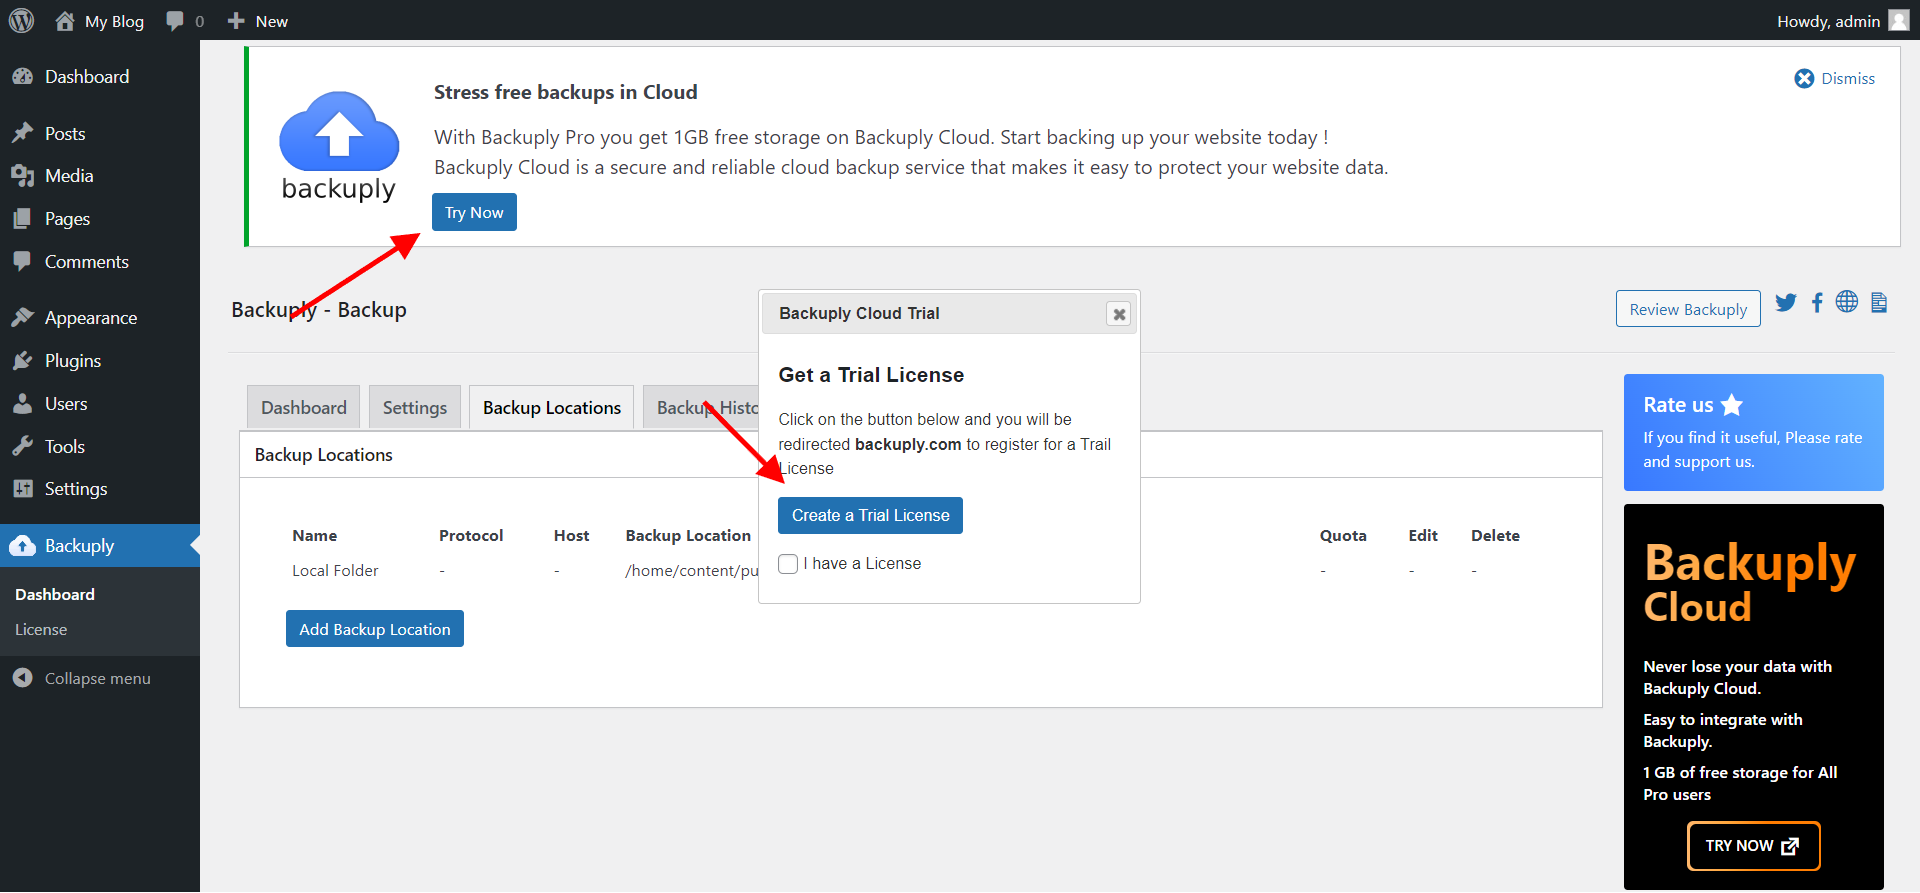The image size is (1920, 893).
Task: Click the Rate us star icon
Action: click(x=1732, y=405)
